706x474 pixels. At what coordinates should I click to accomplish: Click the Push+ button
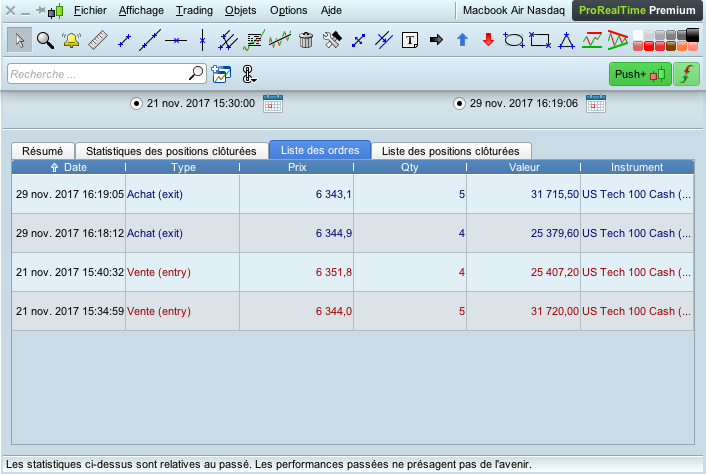click(x=640, y=74)
